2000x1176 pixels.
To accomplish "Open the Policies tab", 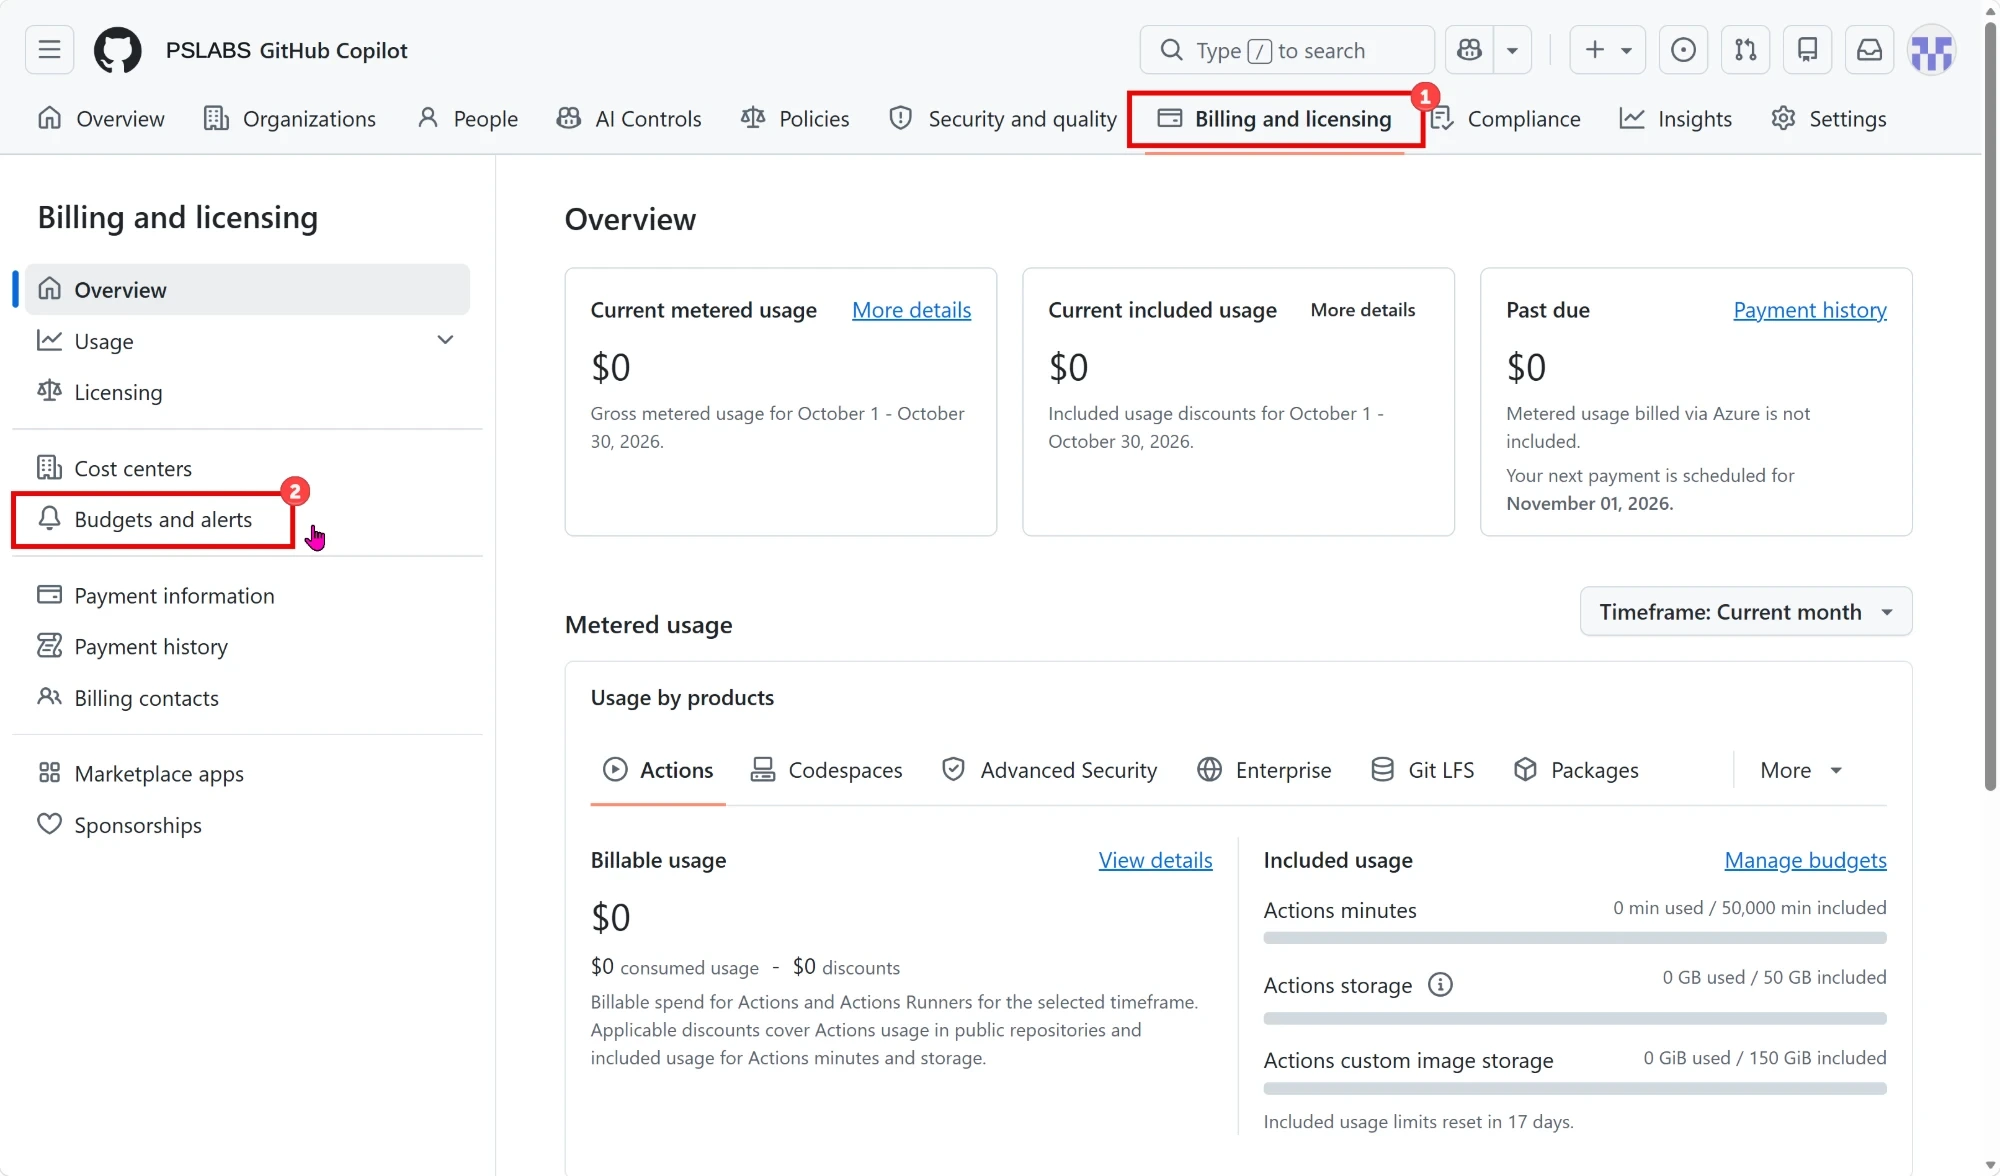I will point(795,118).
